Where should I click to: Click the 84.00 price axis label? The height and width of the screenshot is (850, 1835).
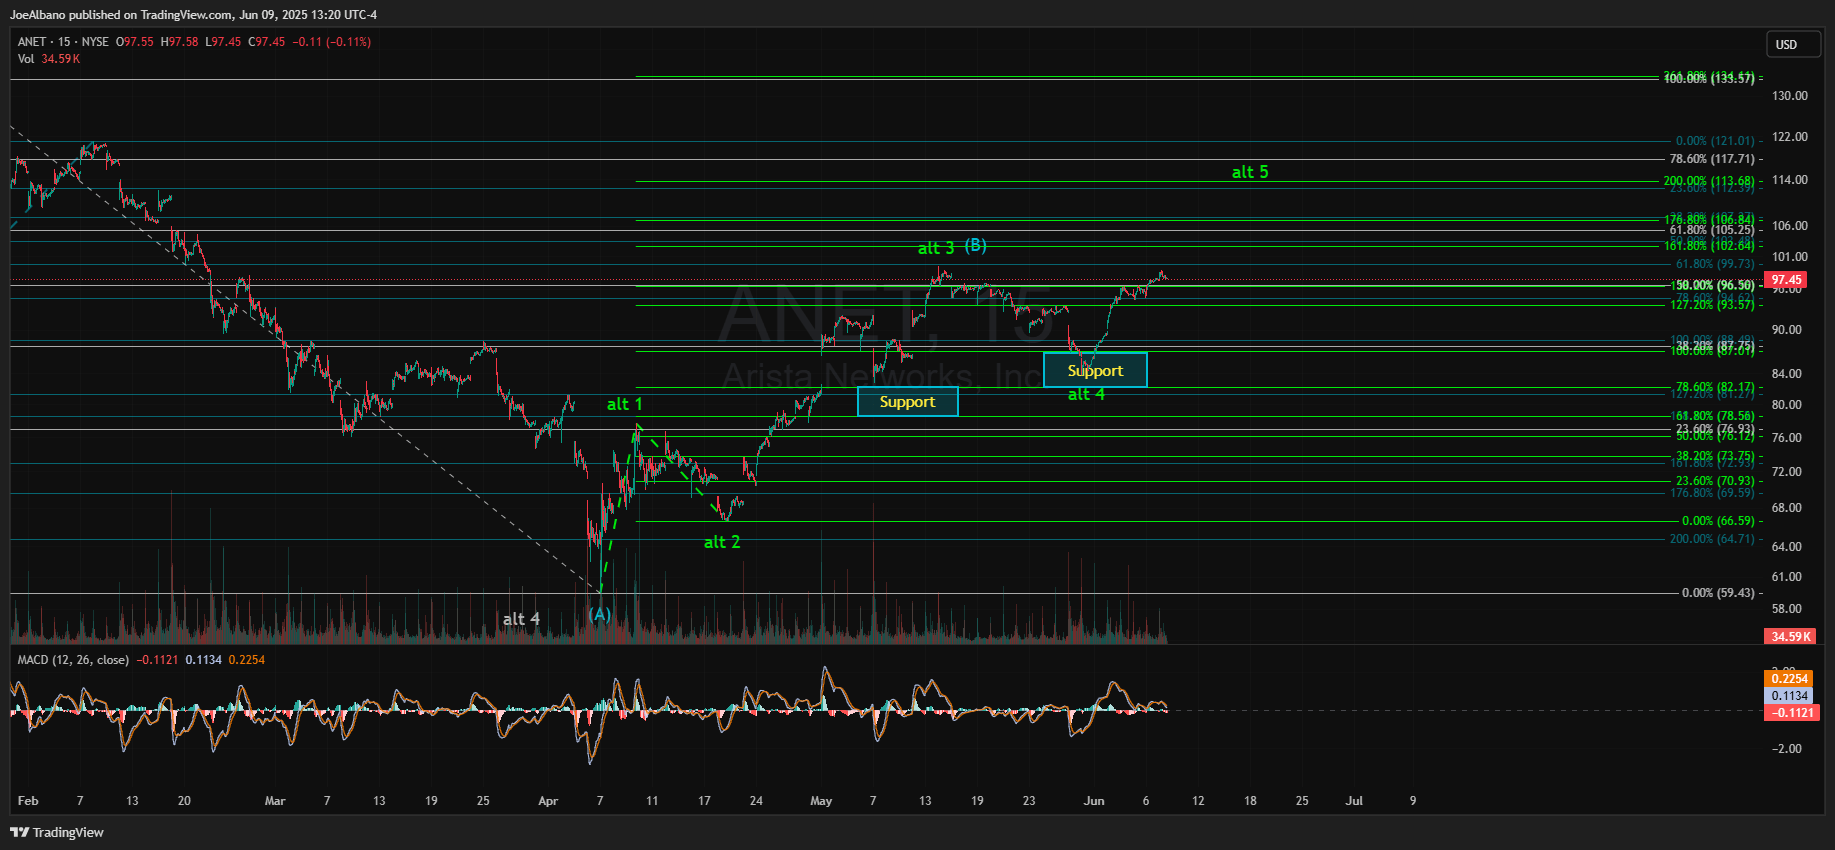tap(1787, 374)
